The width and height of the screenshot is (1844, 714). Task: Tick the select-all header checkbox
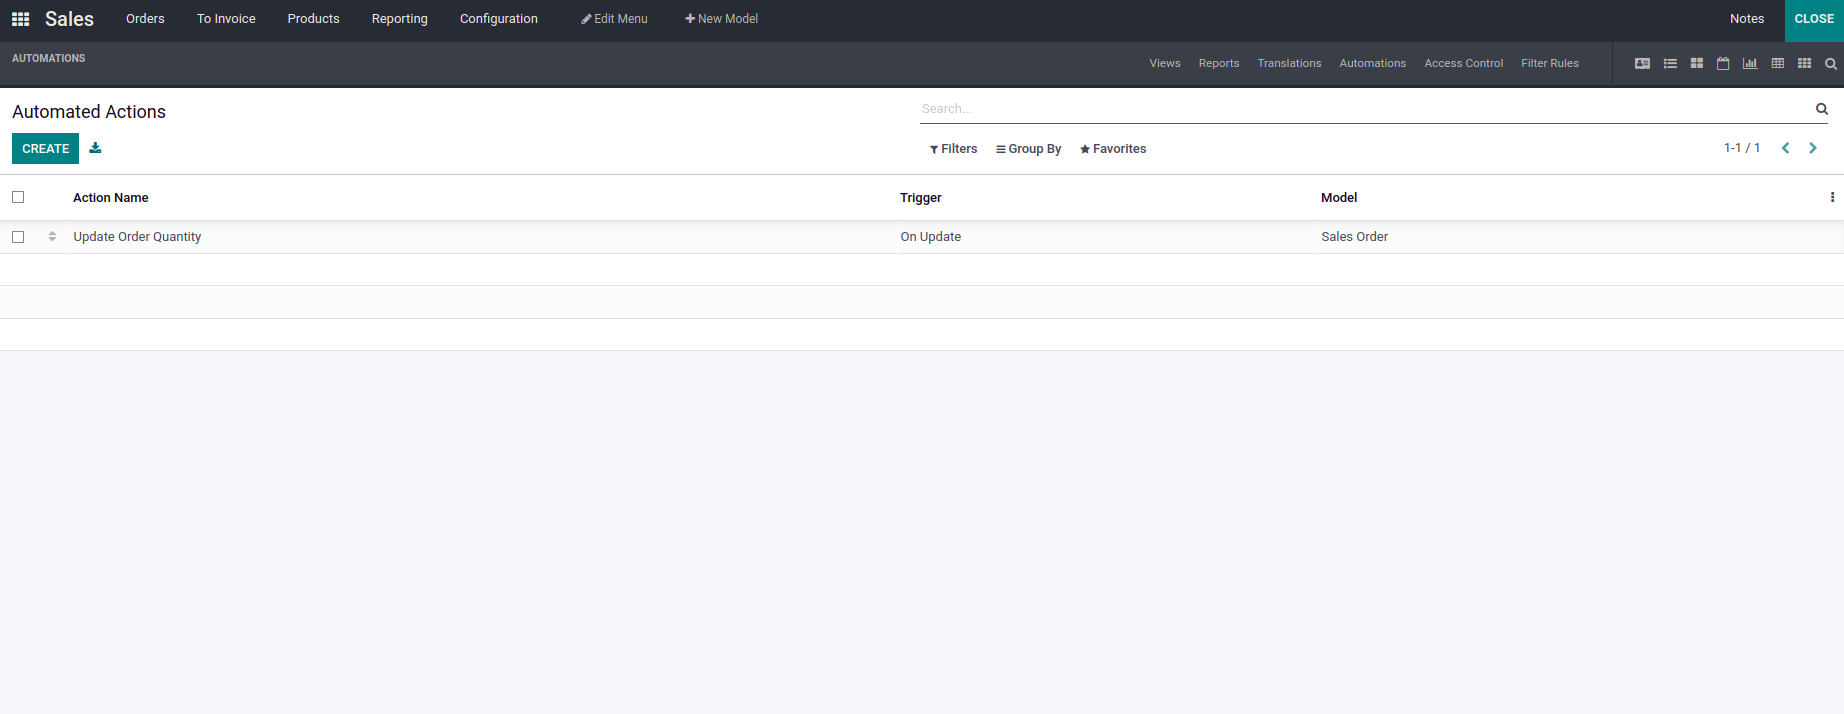pos(18,197)
